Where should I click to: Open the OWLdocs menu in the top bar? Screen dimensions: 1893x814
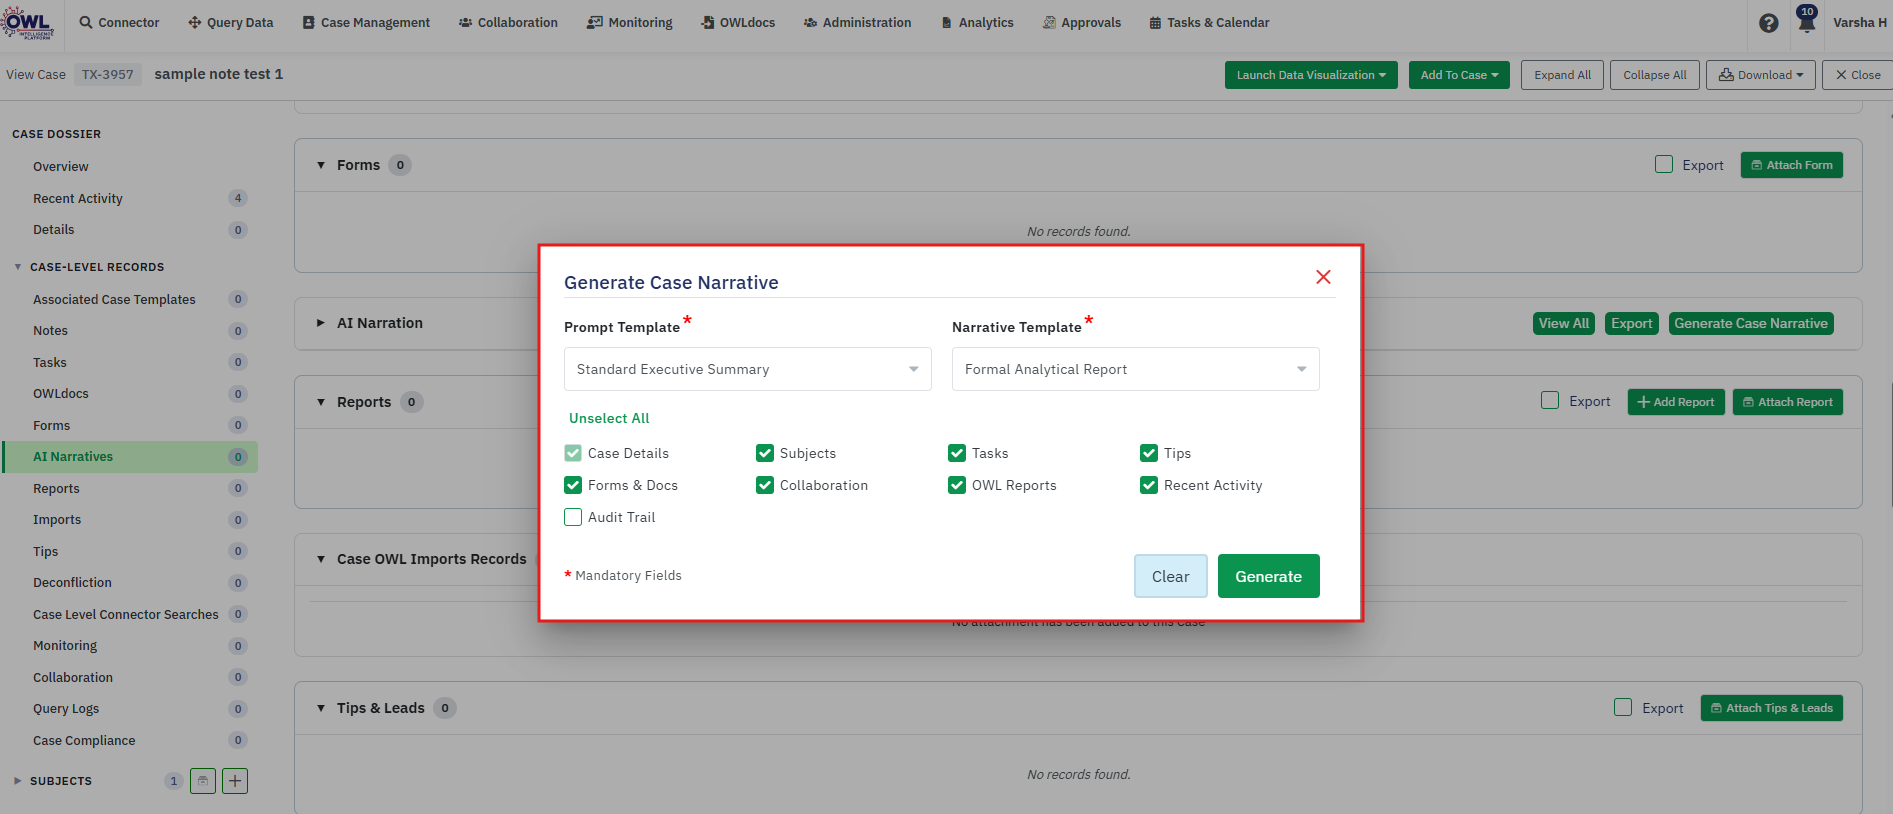[738, 22]
